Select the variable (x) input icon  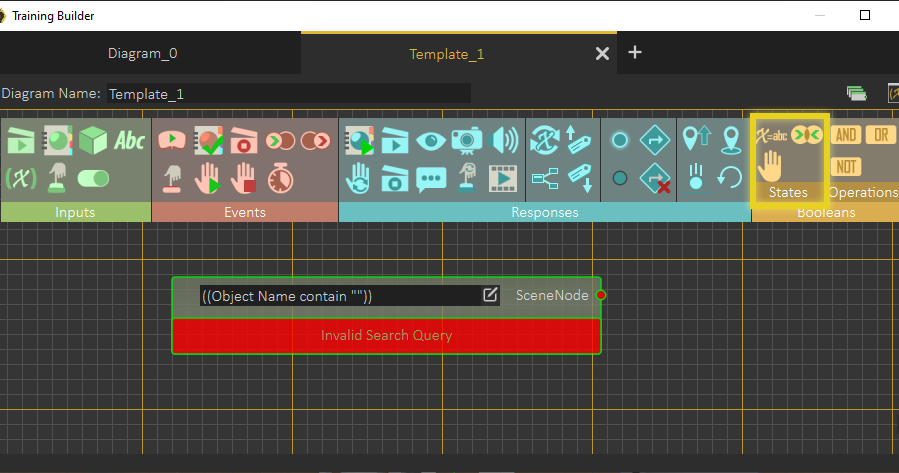pos(20,179)
